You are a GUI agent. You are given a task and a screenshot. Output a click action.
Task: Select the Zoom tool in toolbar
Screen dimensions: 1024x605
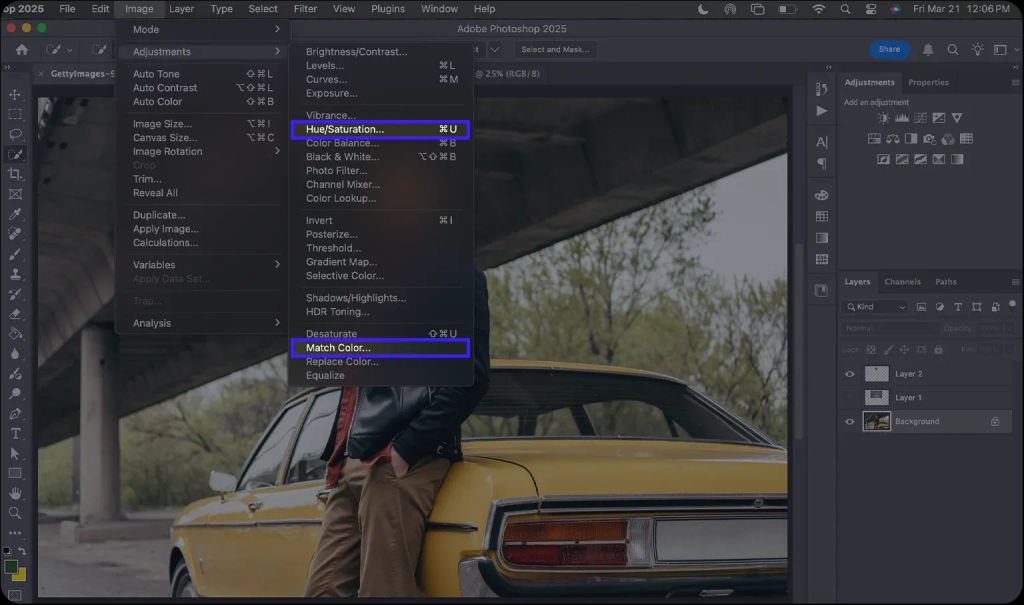tap(15, 513)
